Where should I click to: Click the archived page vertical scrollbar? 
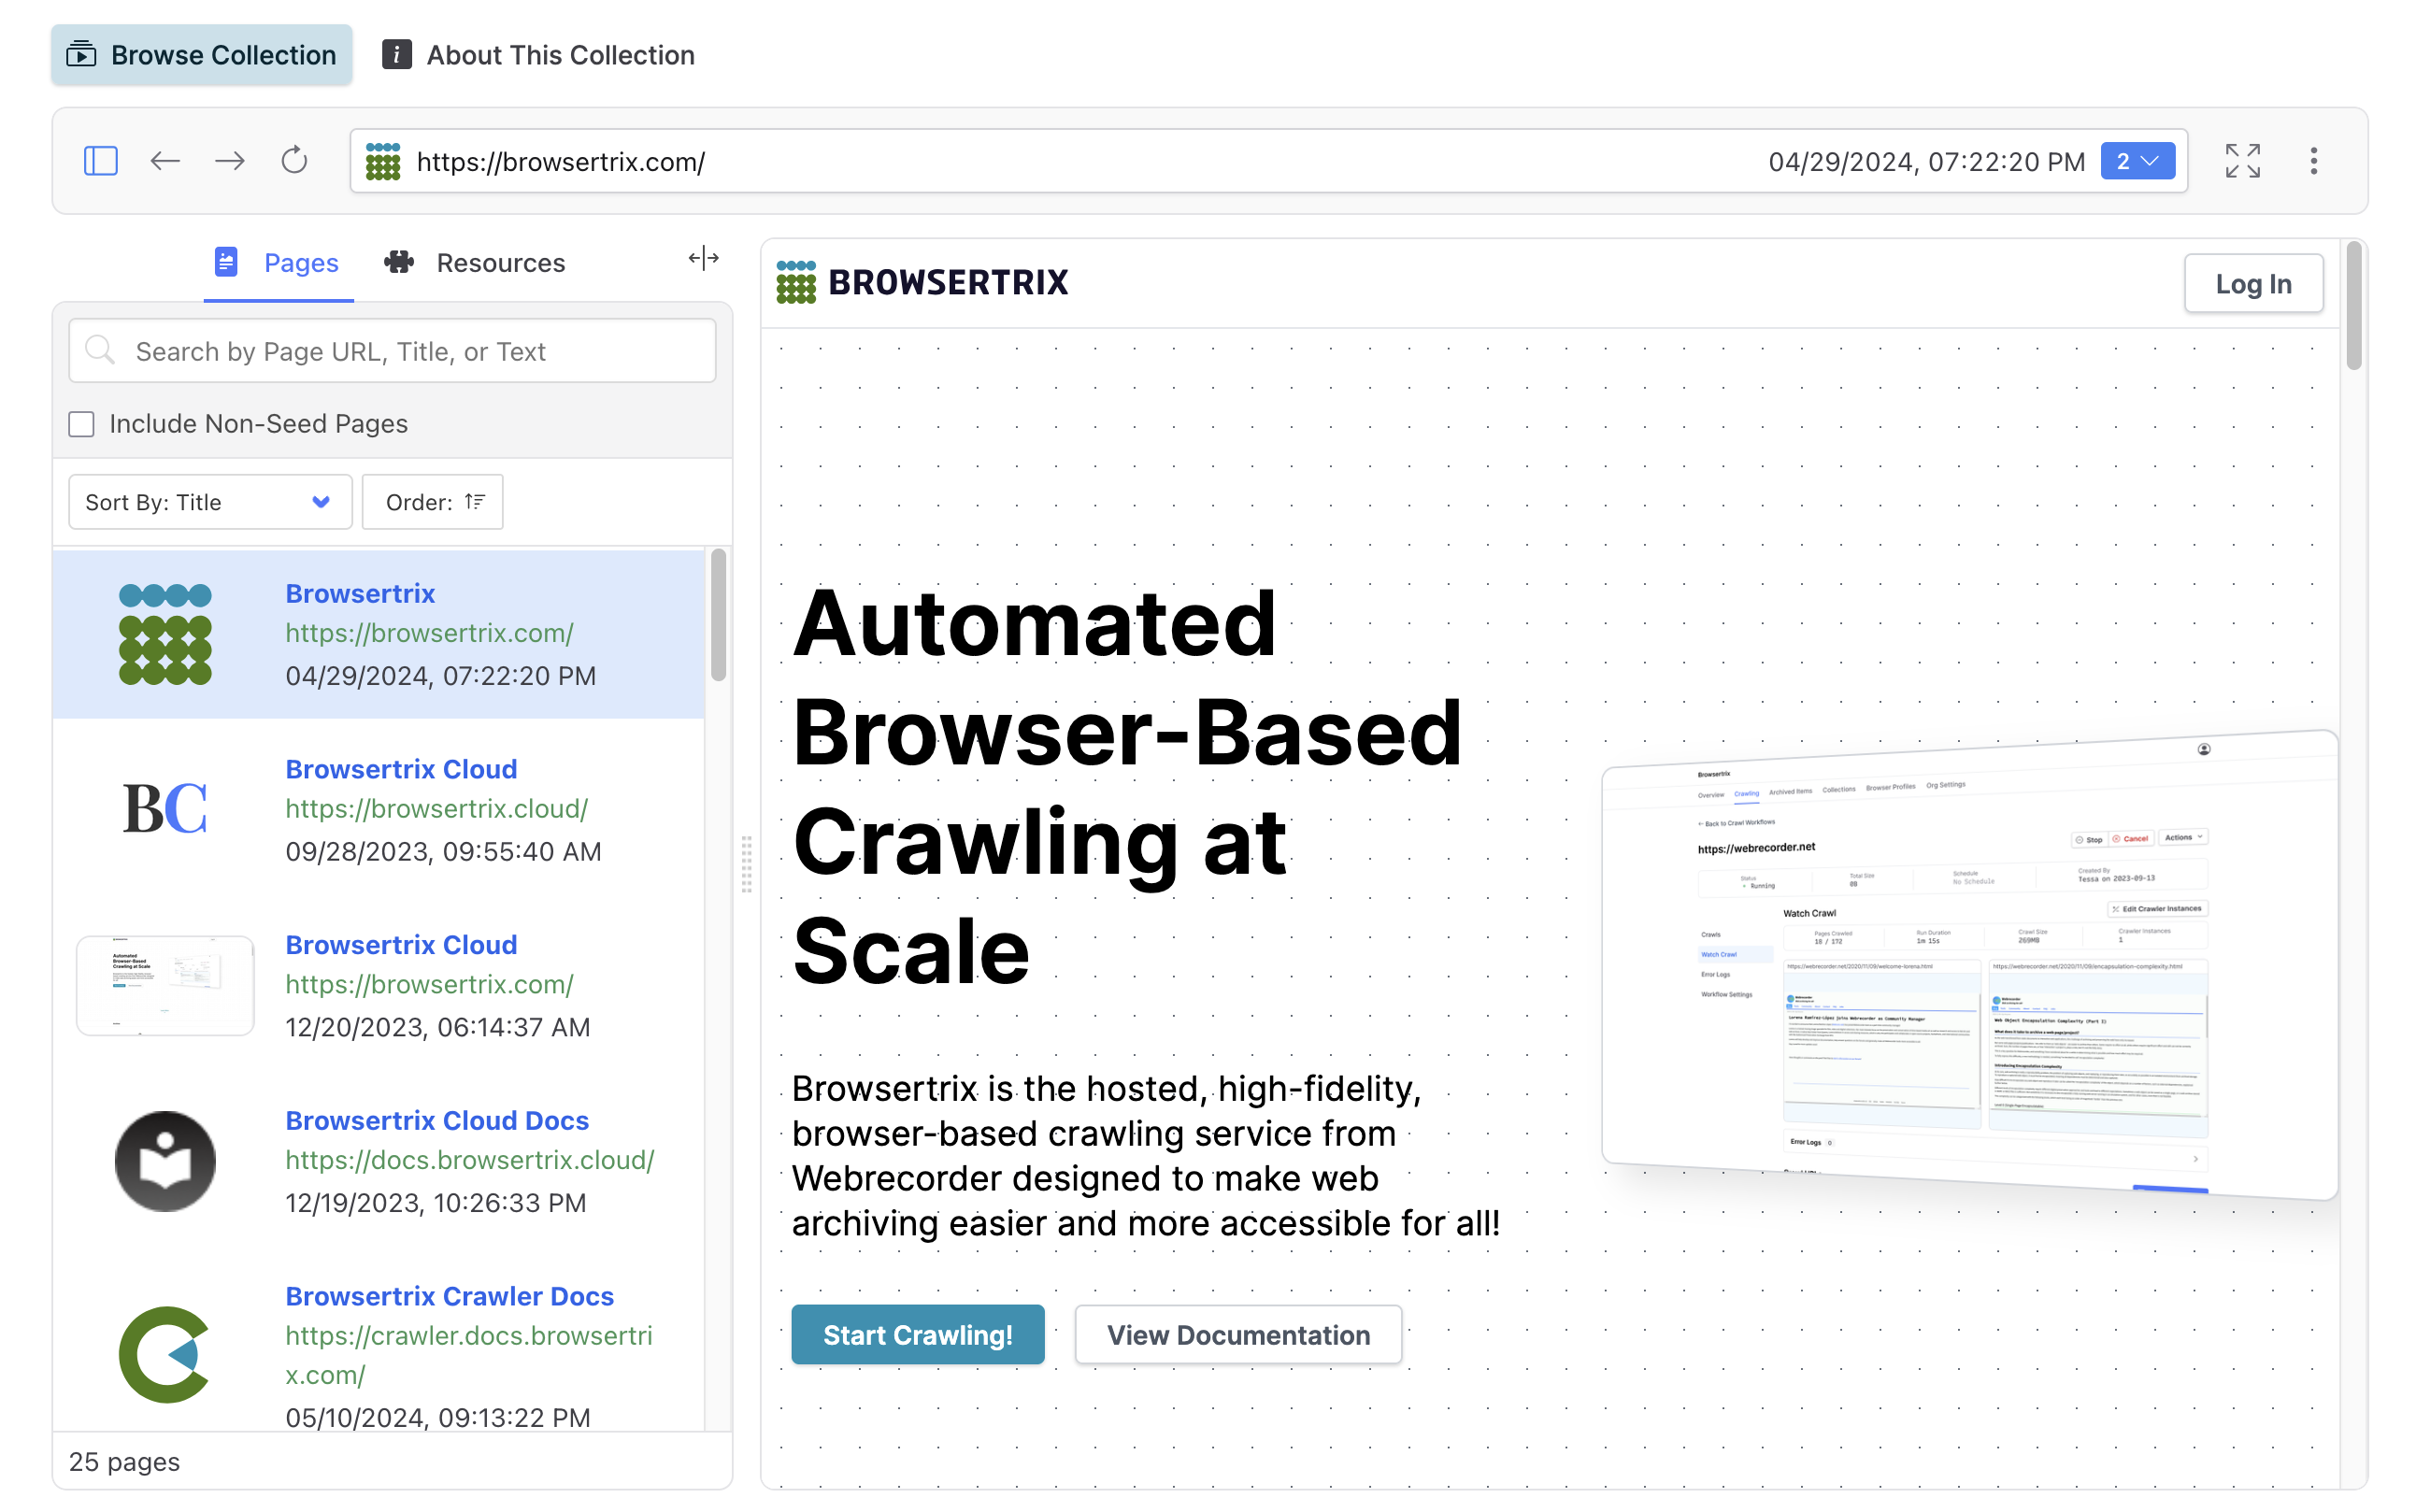pyautogui.click(x=2353, y=306)
